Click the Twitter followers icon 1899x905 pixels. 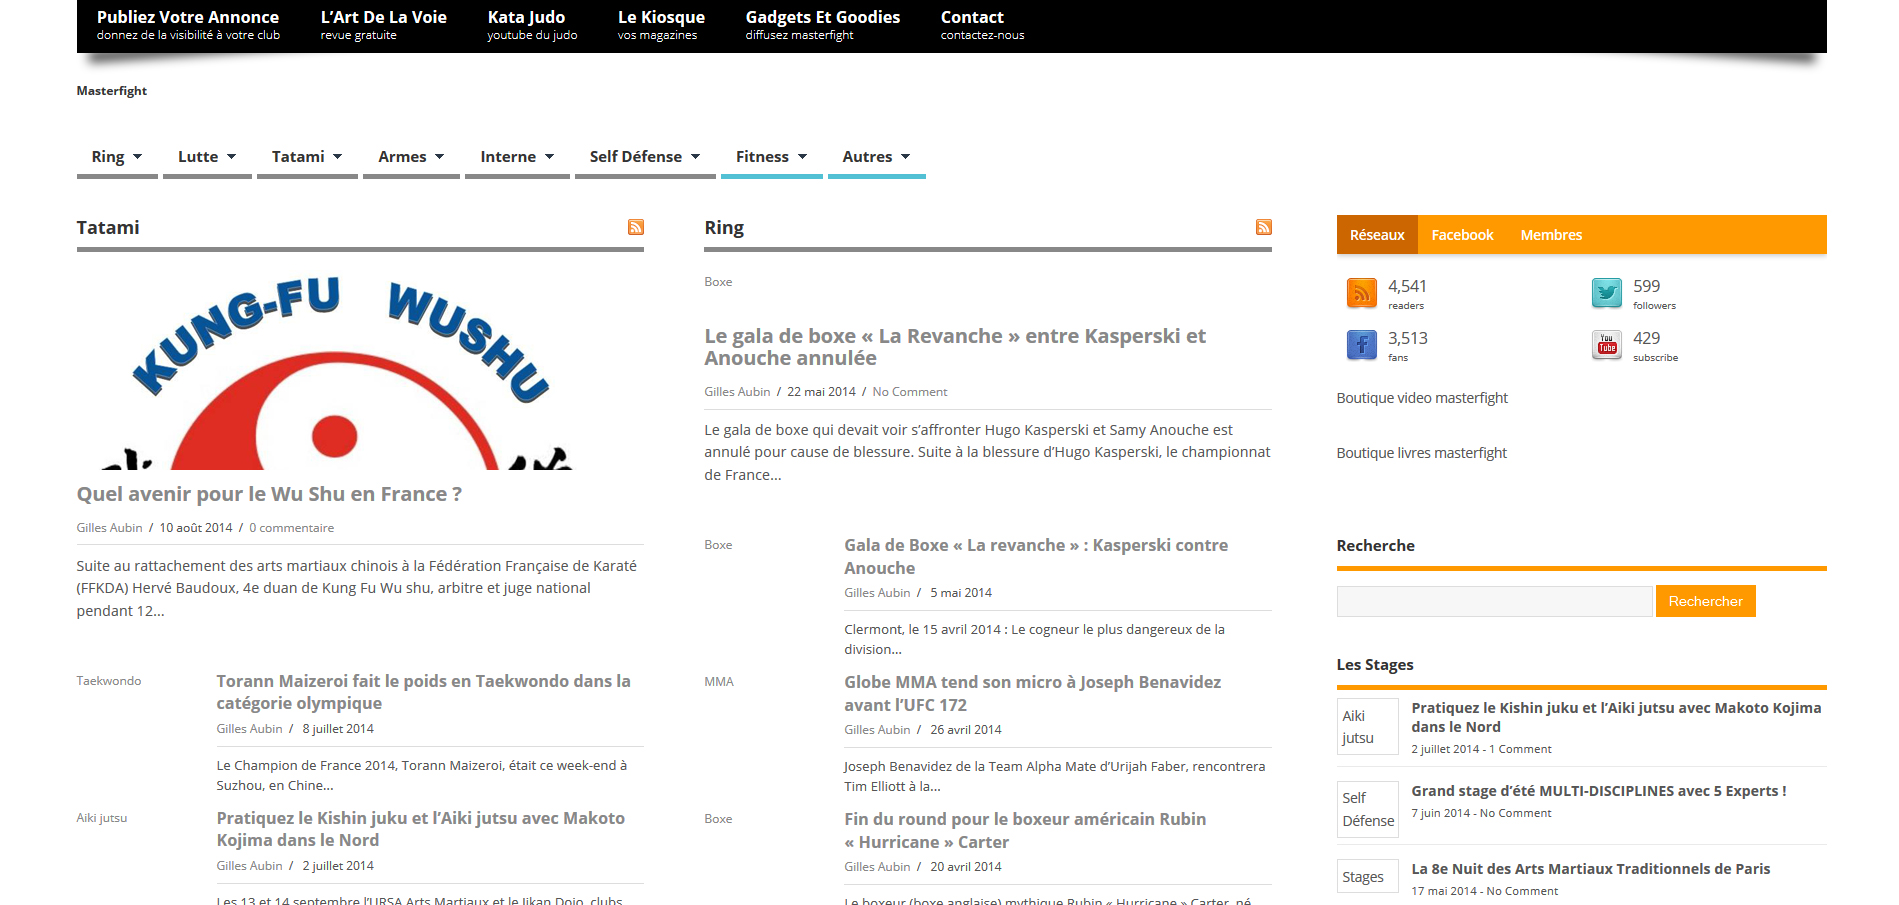click(x=1606, y=293)
